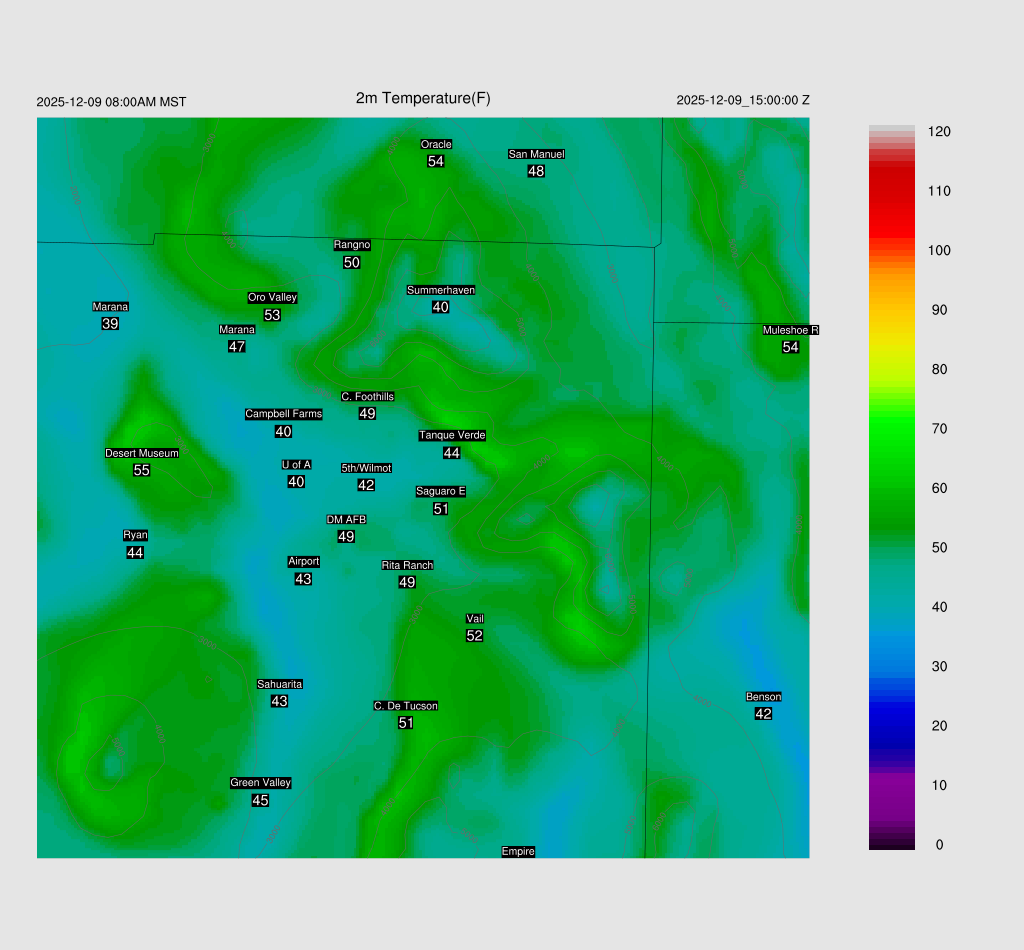The width and height of the screenshot is (1024, 950).
Task: Select the U of A station label
Action: (x=296, y=464)
